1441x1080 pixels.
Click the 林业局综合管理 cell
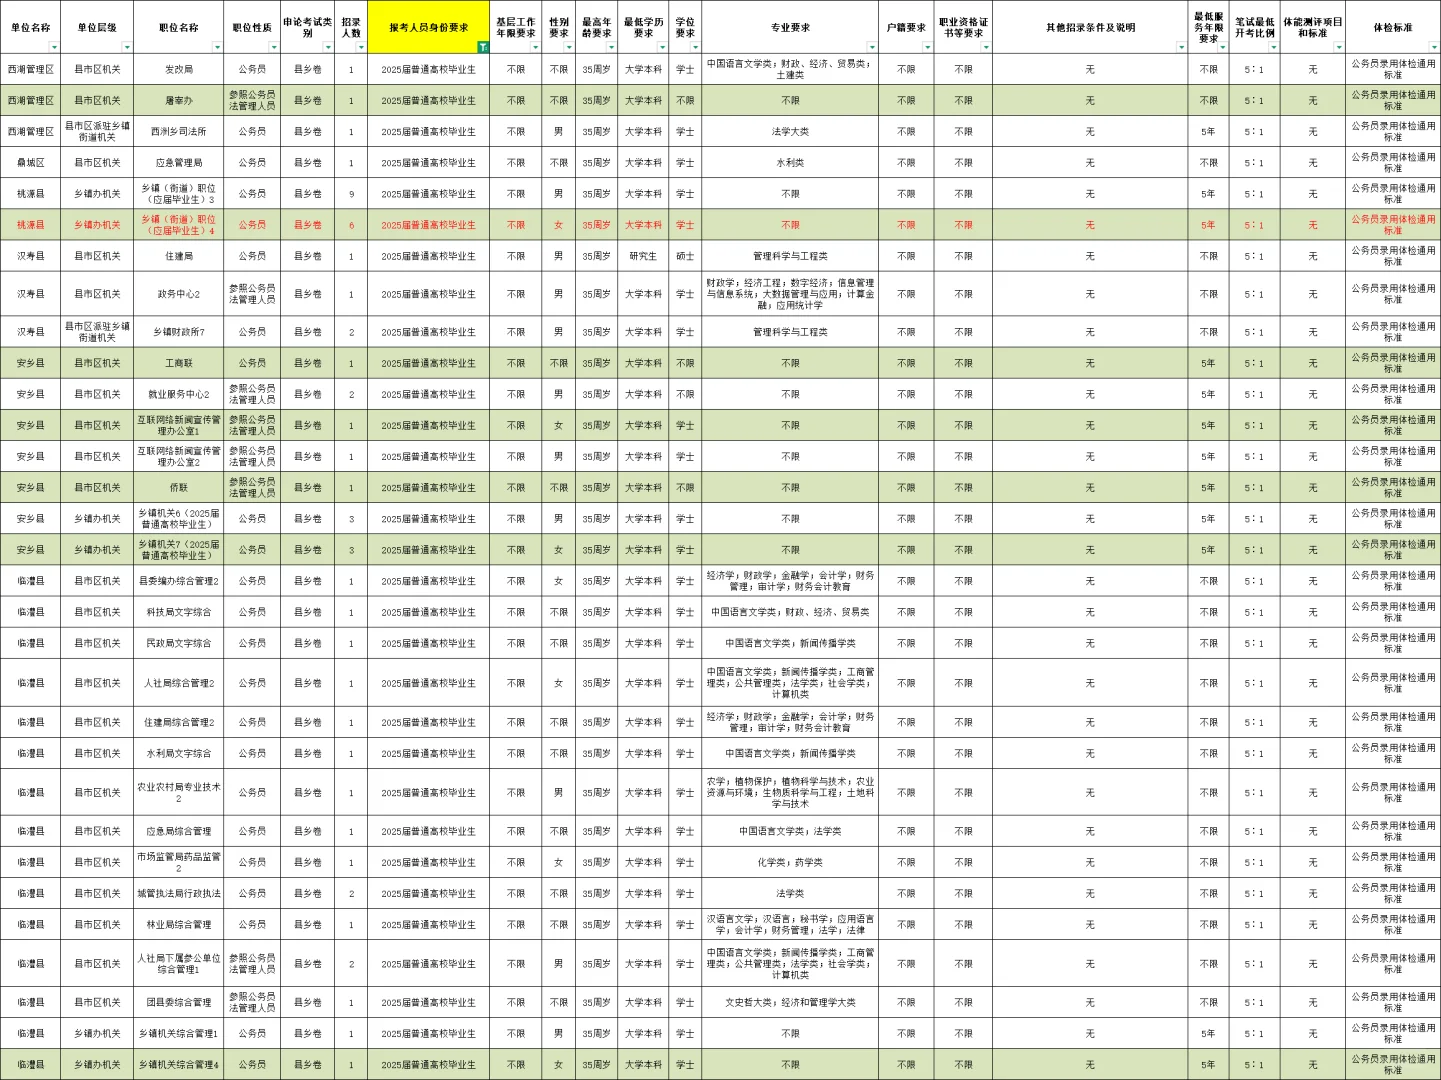click(179, 924)
